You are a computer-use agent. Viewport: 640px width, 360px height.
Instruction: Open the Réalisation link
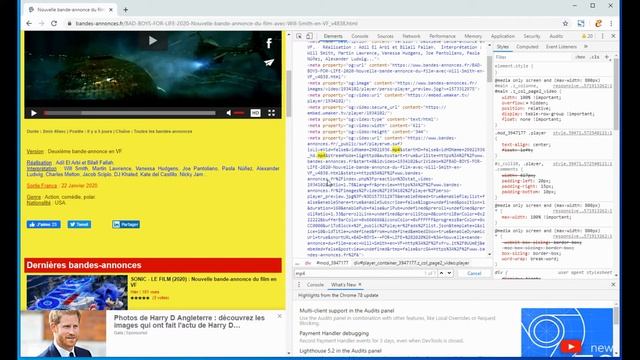point(39,162)
